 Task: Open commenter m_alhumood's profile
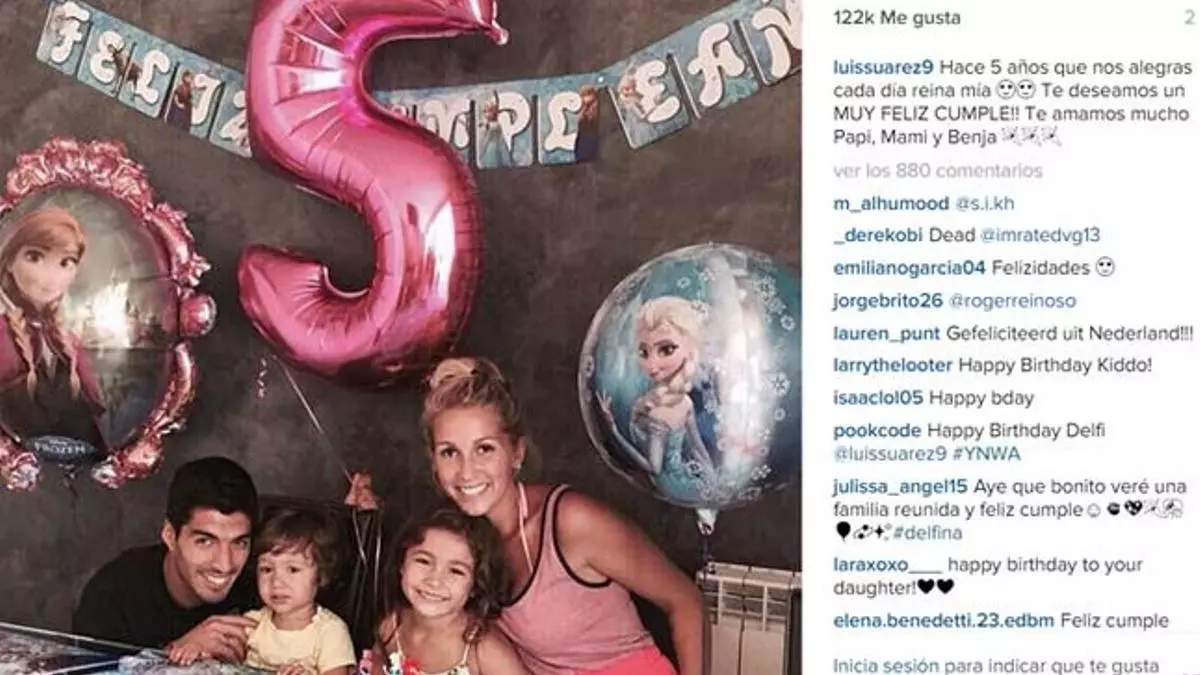pos(891,204)
